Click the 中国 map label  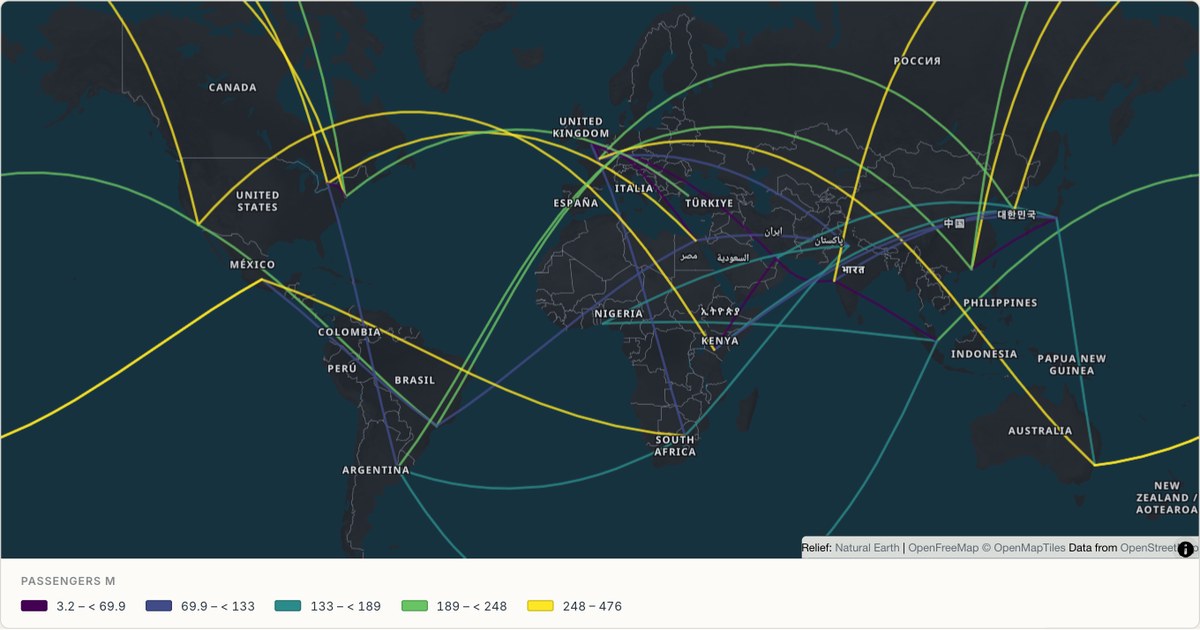click(x=955, y=224)
